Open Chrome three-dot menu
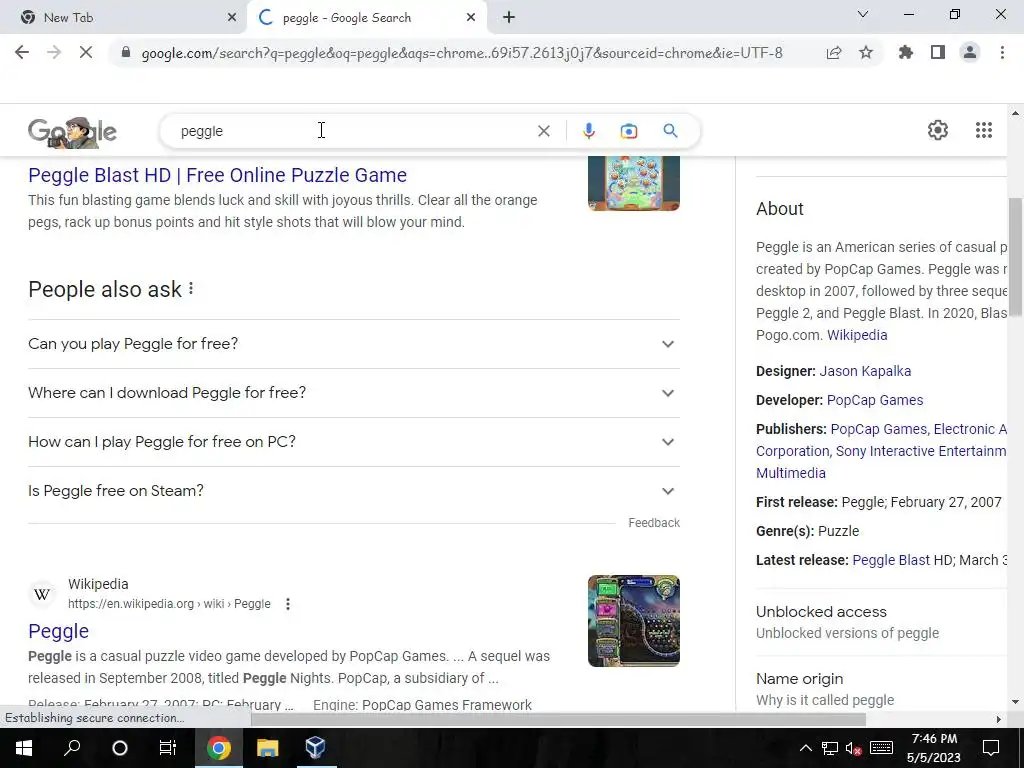Screen dimensions: 1024x768 1002,53
